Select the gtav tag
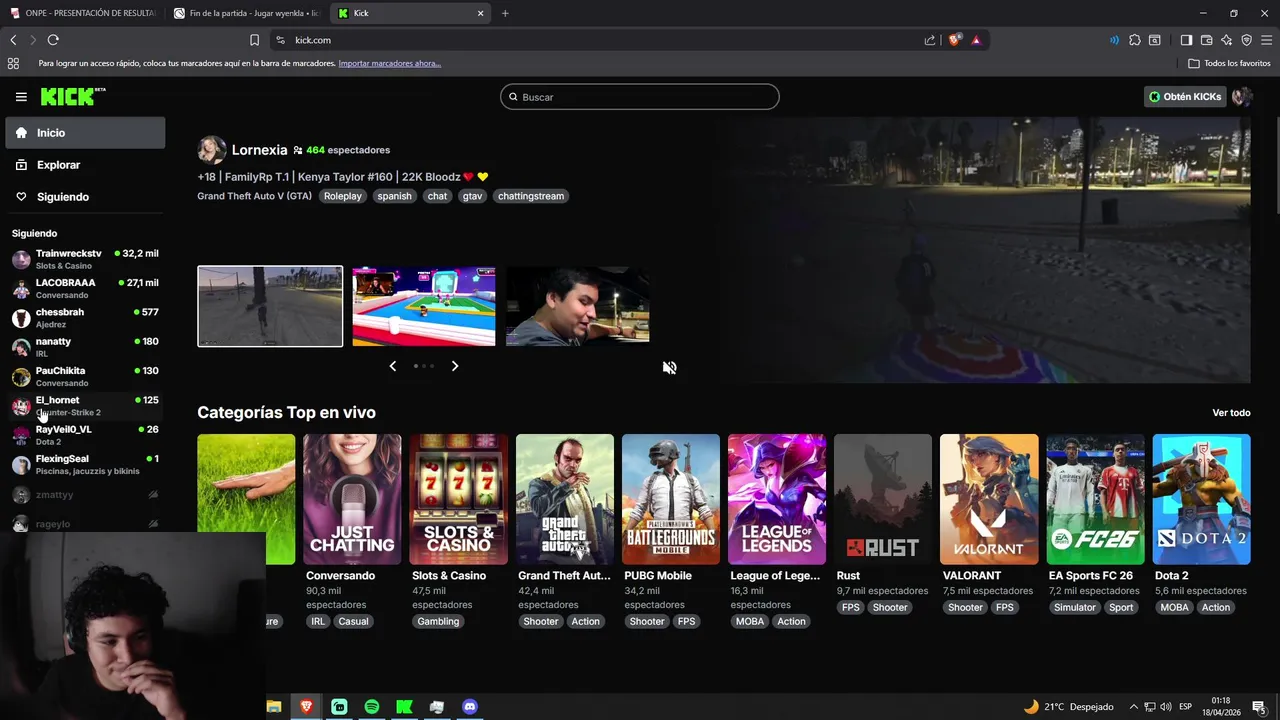1280x720 pixels. [x=472, y=196]
